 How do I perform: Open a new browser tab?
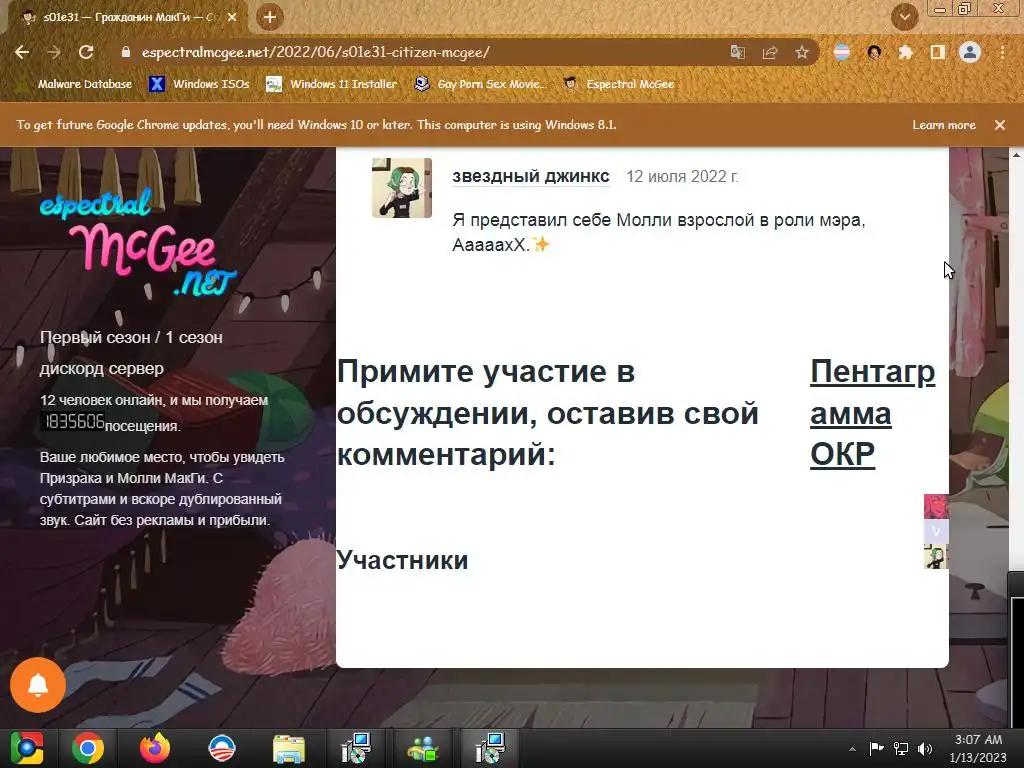pos(270,17)
